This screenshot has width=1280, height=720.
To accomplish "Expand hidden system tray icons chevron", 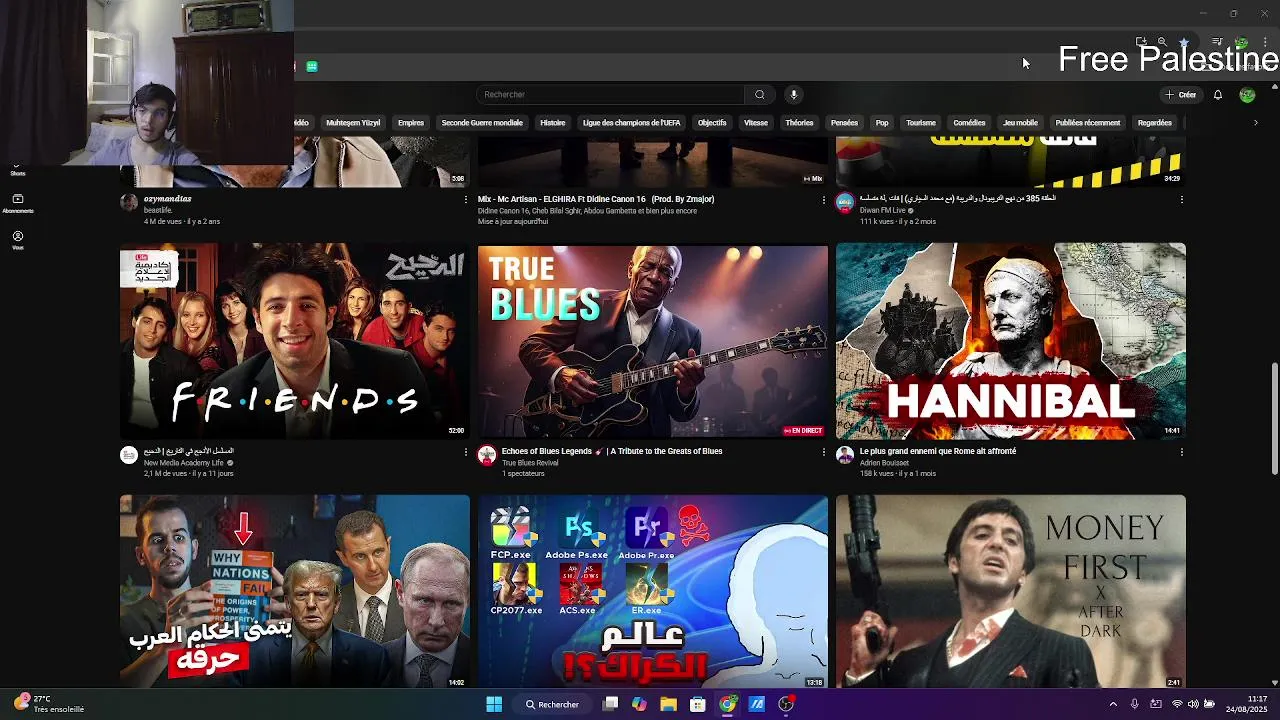I will (x=1113, y=704).
